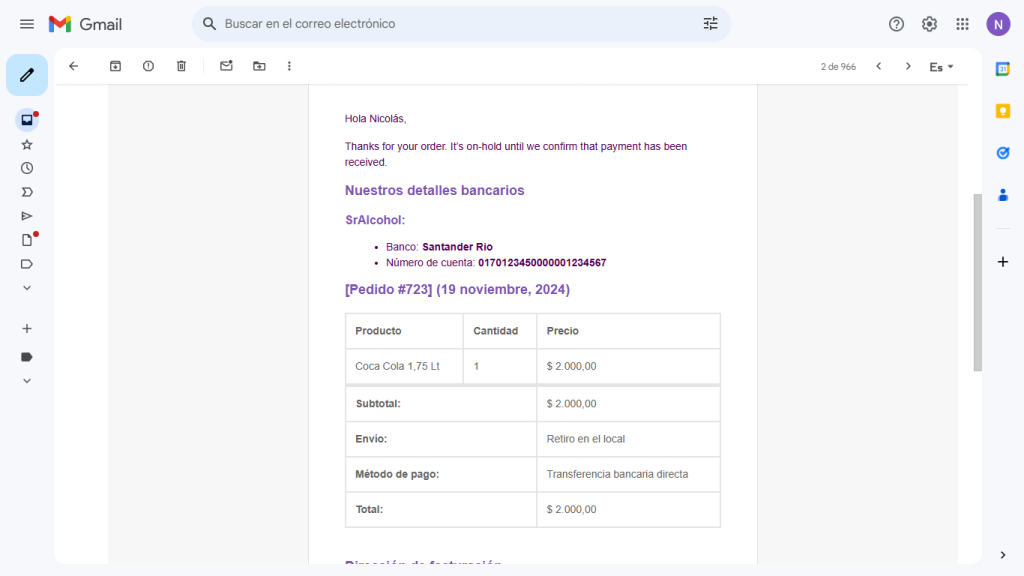Open the Inbox in sidebar
The height and width of the screenshot is (576, 1024).
click(x=27, y=120)
